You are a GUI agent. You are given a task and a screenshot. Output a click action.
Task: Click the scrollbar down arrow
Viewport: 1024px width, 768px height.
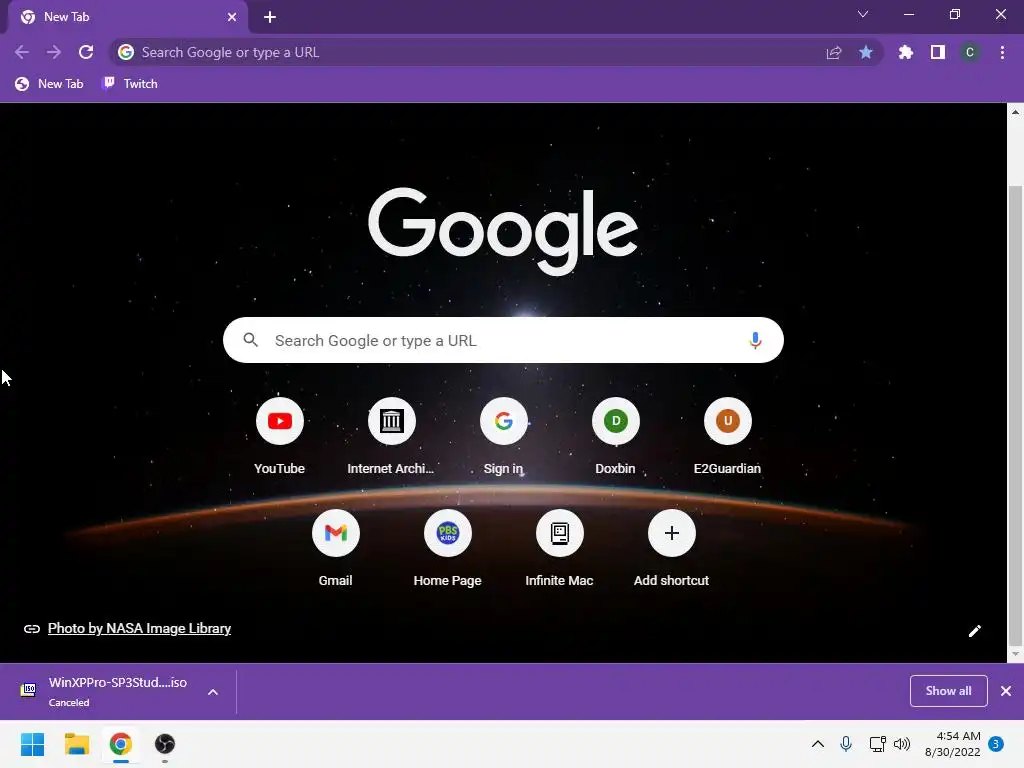1015,654
